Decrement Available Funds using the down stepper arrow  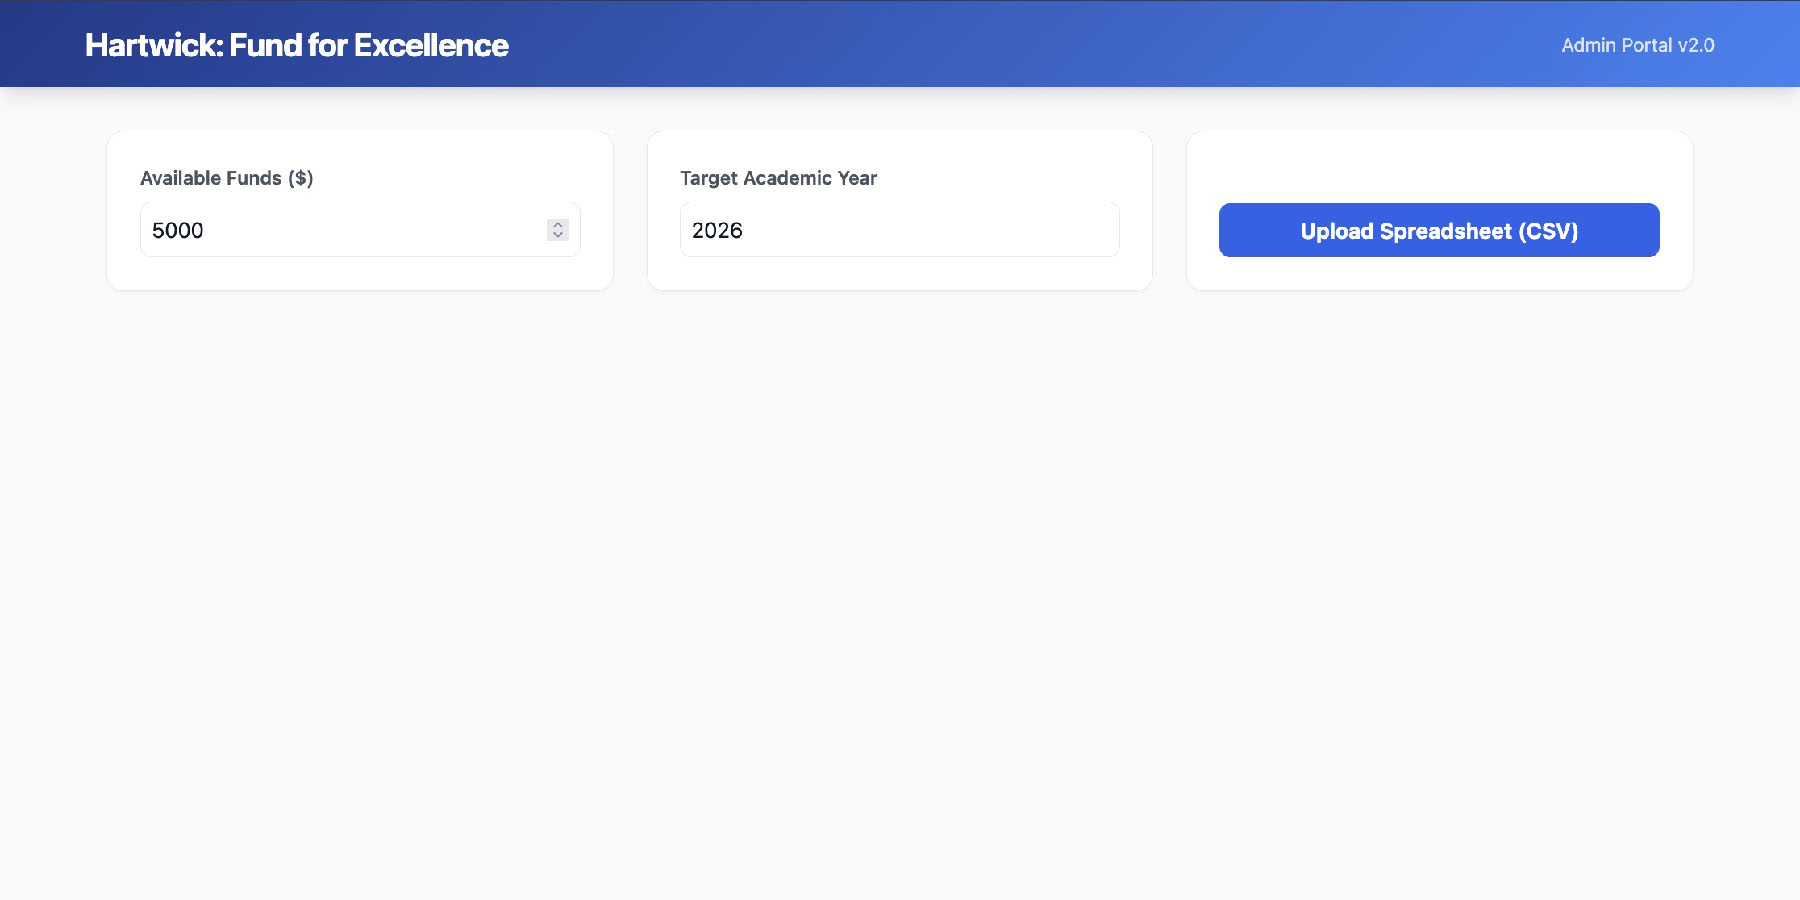[558, 237]
